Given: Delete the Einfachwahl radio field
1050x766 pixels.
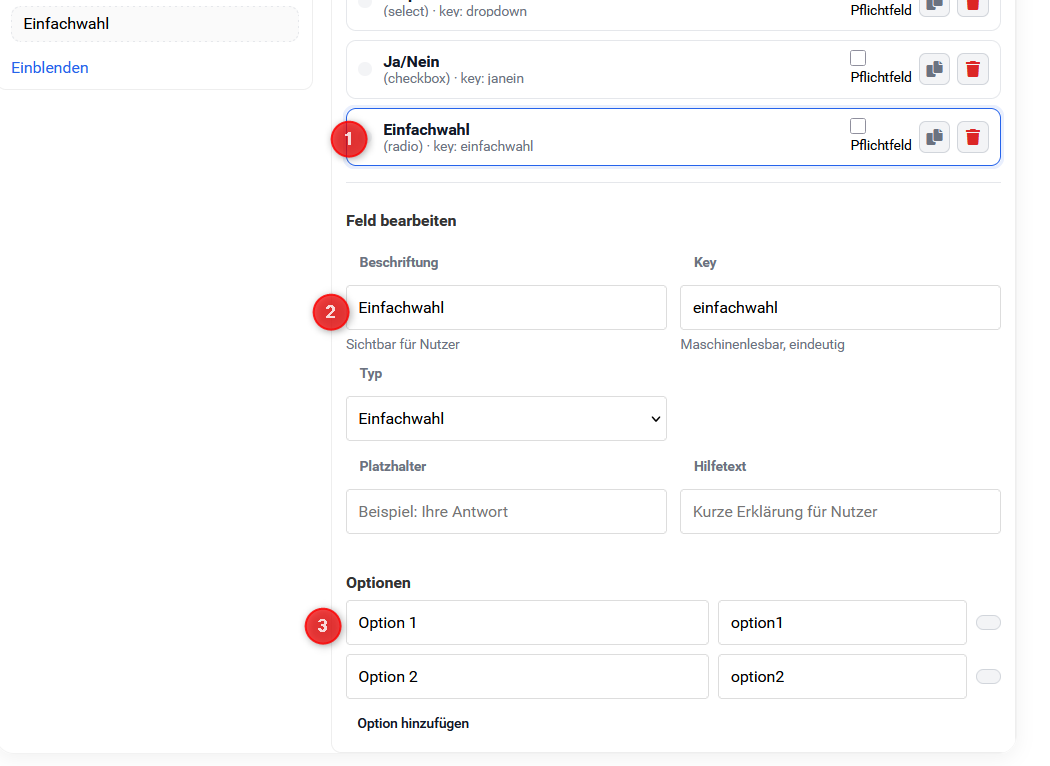Looking at the screenshot, I should [972, 137].
